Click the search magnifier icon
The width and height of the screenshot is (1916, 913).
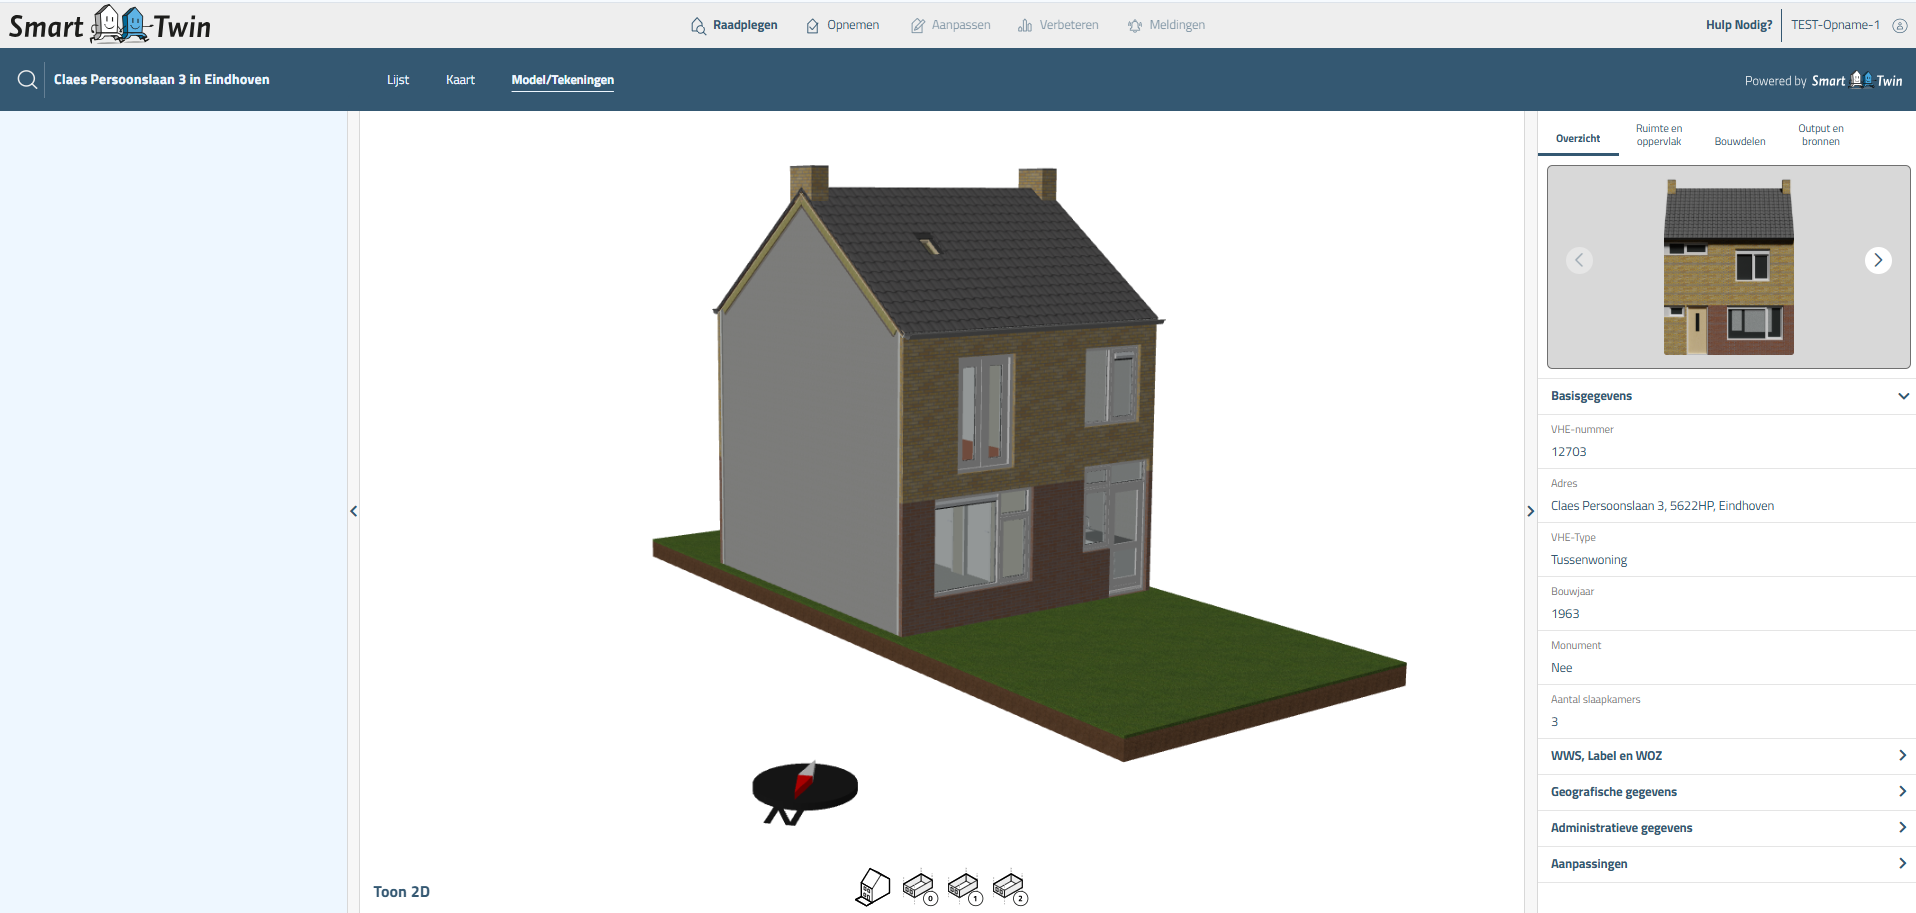click(x=27, y=80)
